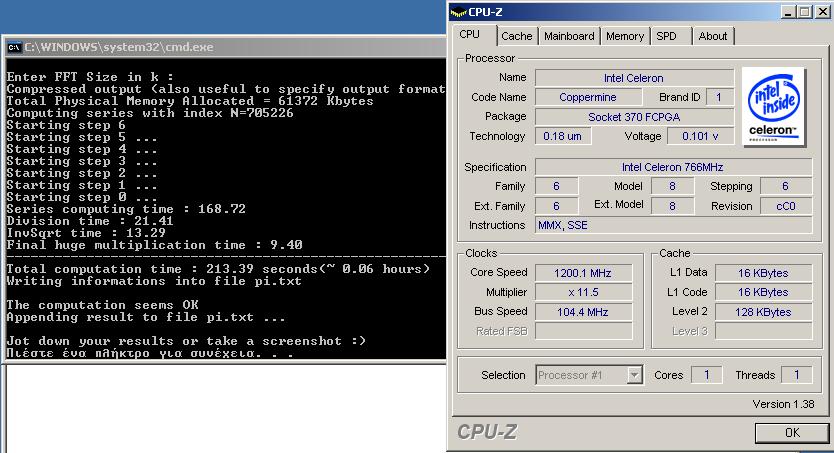Image resolution: width=834 pixels, height=453 pixels.
Task: Click the 'InvSqrt time : 13.29' line
Action: [x=86, y=233]
